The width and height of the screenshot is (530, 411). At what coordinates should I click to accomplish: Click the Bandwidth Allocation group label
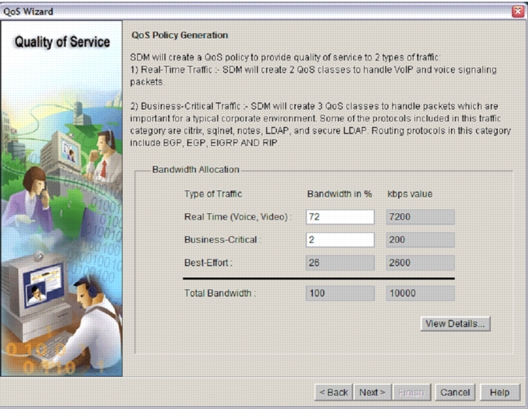pos(196,170)
